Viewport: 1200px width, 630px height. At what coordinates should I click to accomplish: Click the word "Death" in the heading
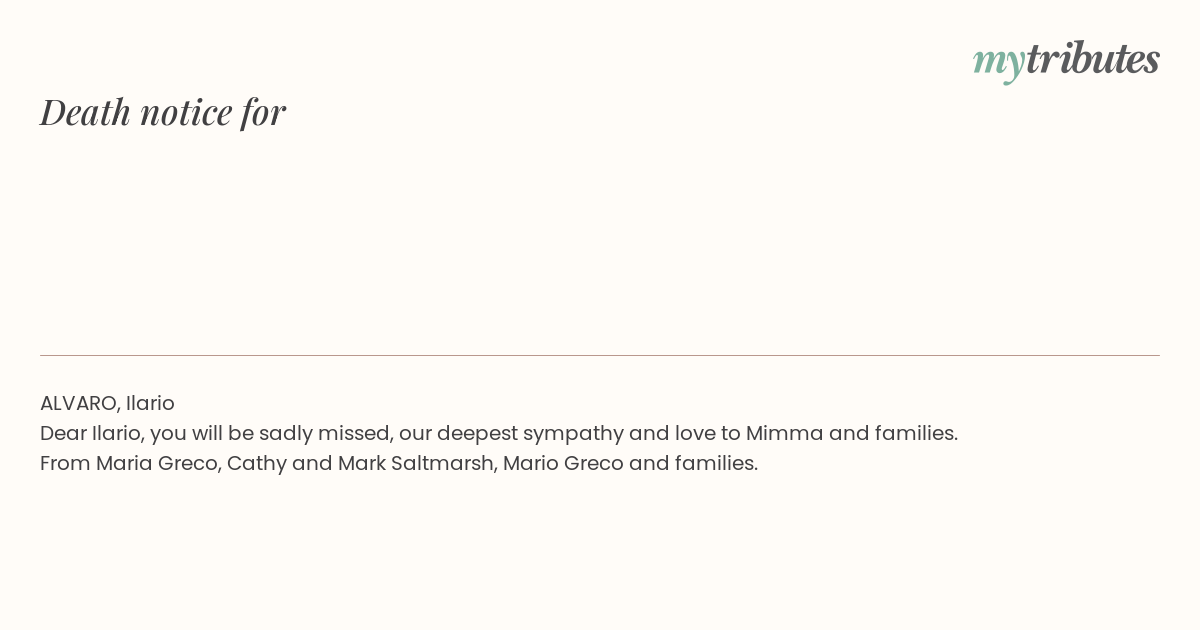tap(86, 112)
